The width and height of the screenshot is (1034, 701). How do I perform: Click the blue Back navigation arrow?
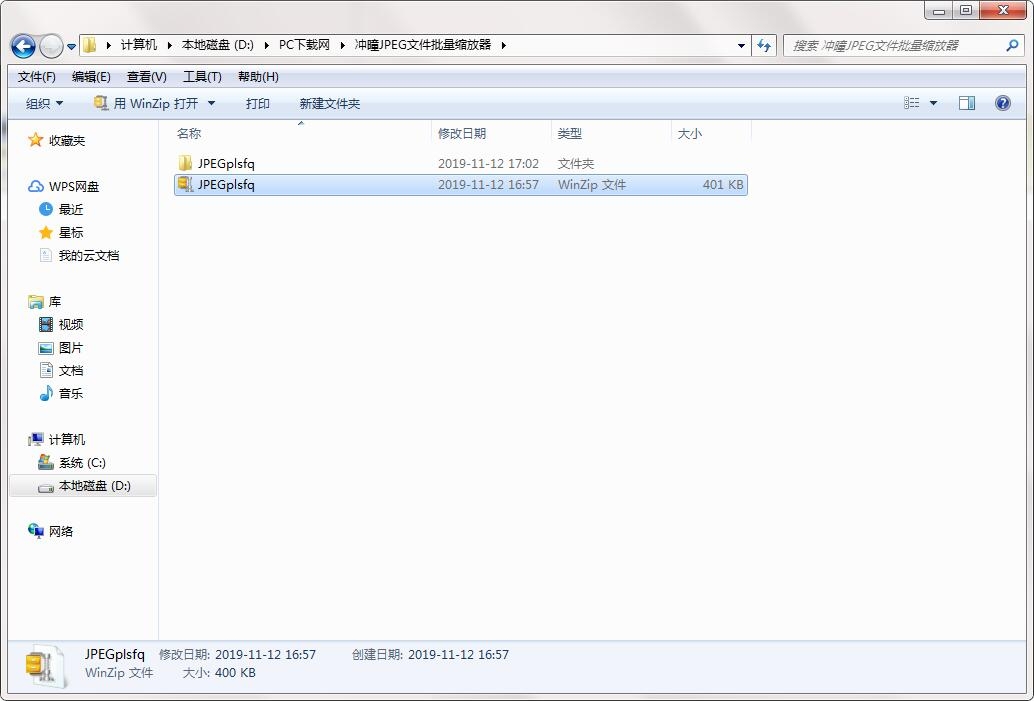point(23,46)
